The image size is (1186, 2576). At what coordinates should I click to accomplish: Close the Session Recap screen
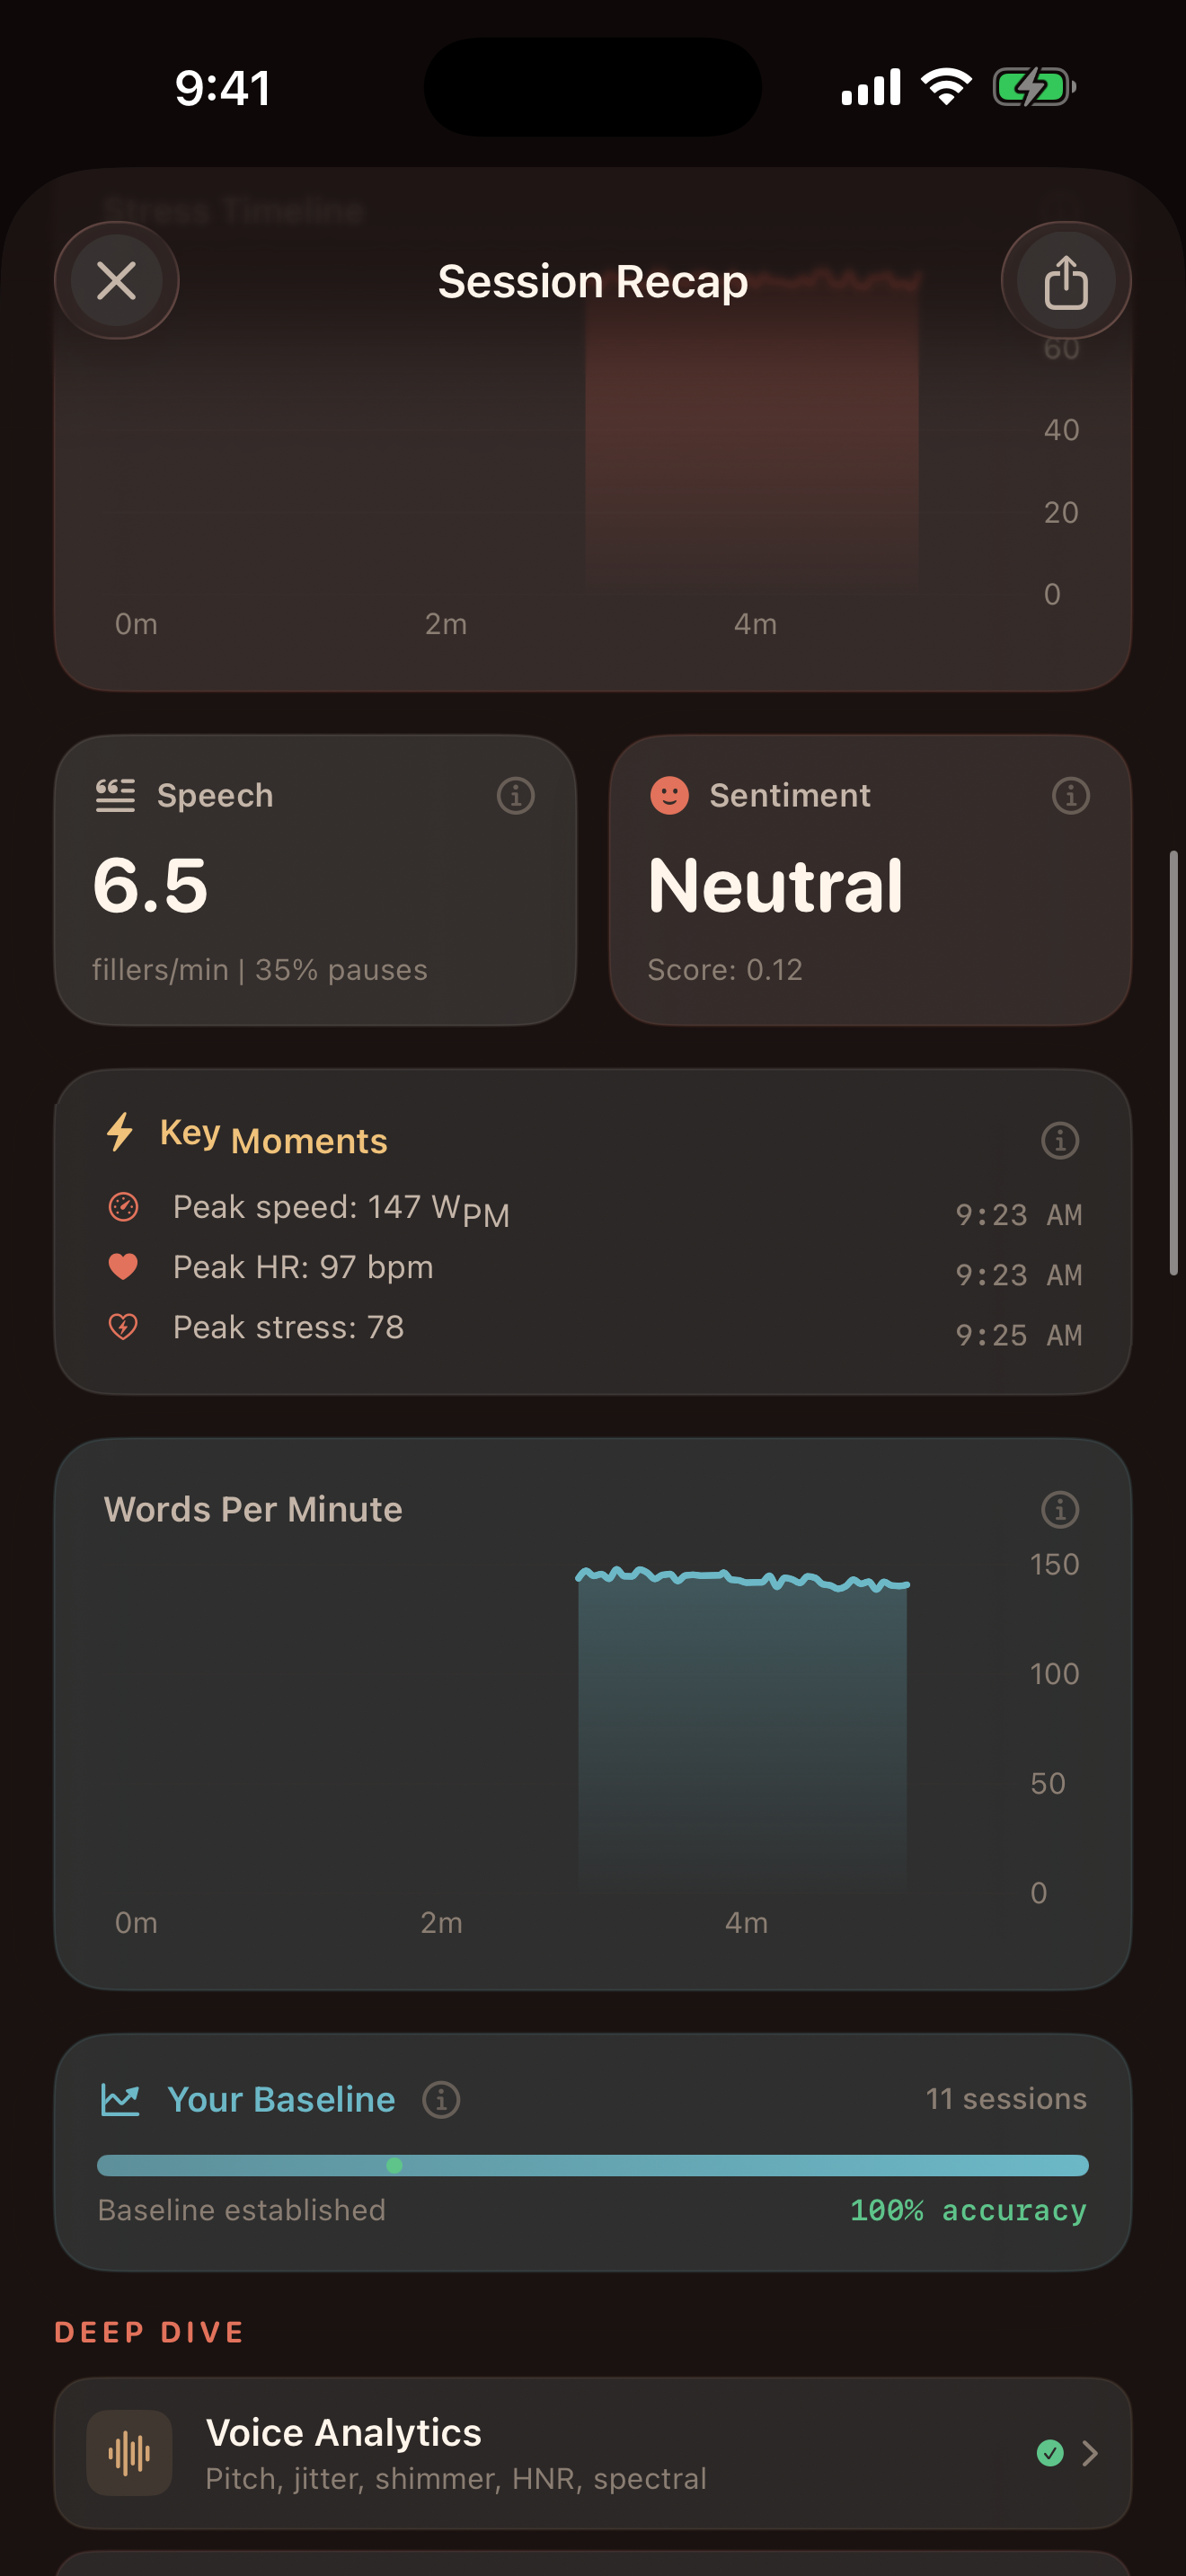[x=117, y=281]
